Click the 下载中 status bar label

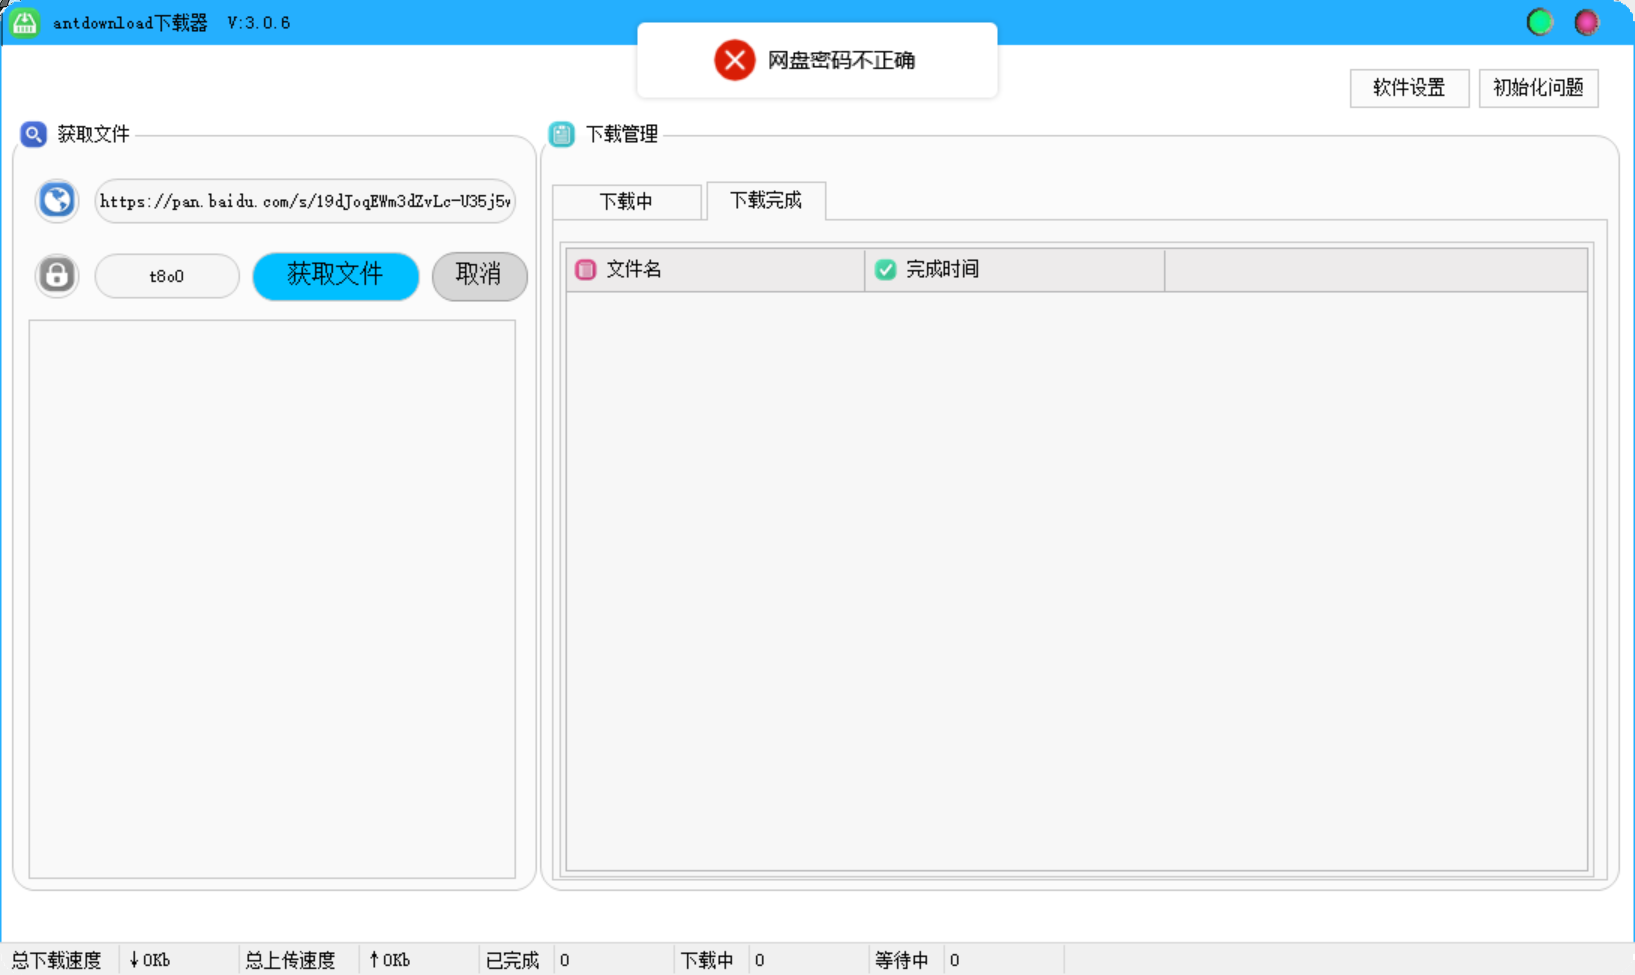click(x=707, y=960)
